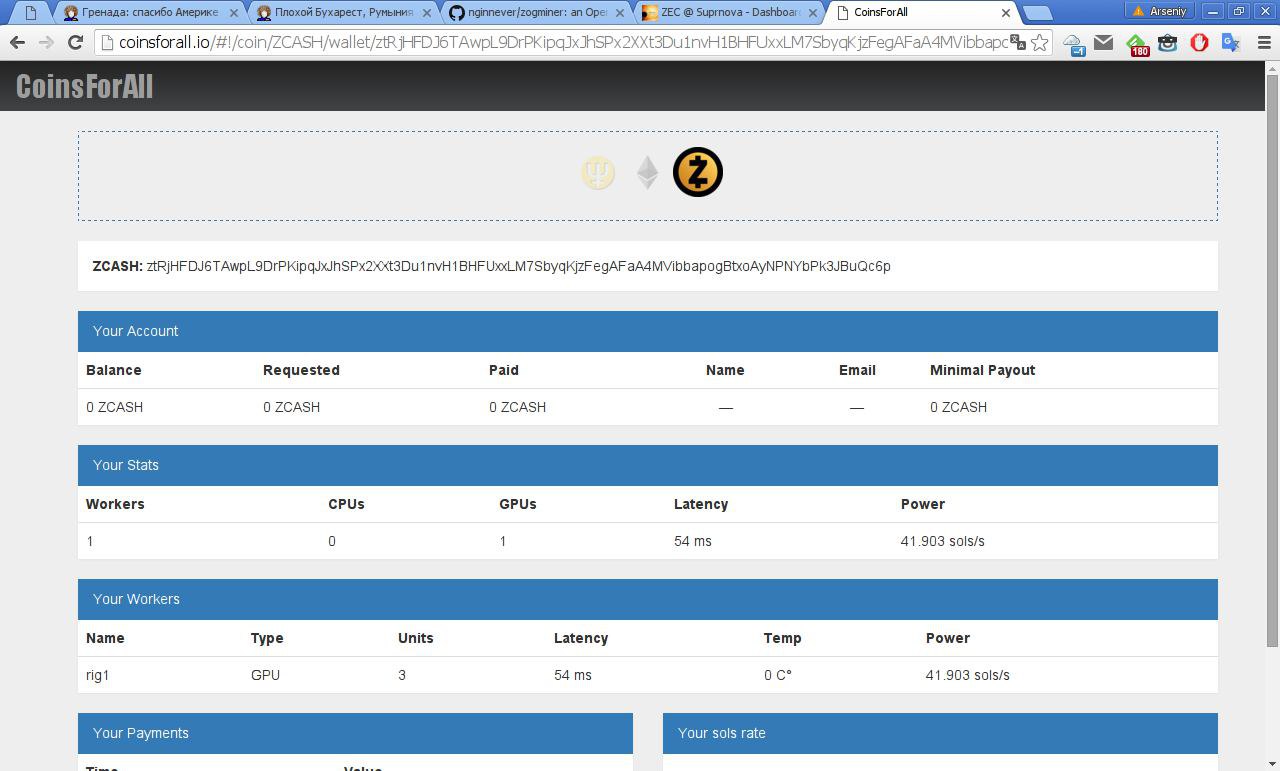
Task: Reload the page with refresh icon
Action: [x=75, y=42]
